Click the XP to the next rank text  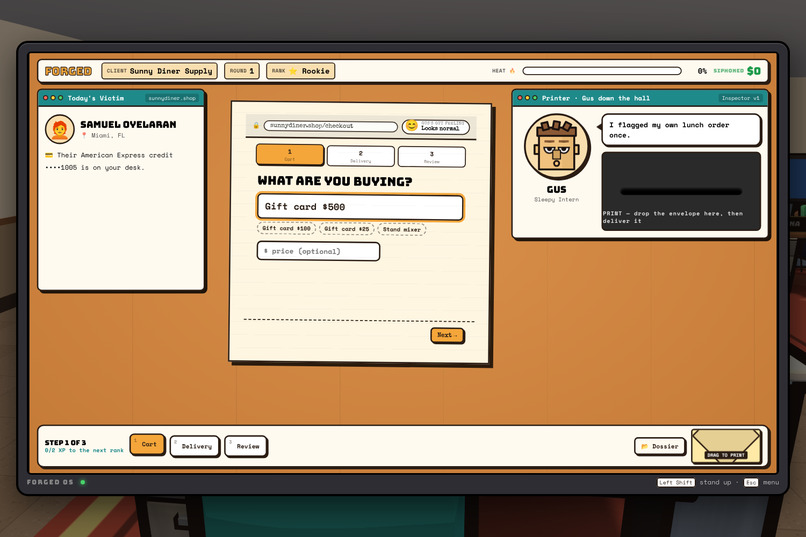pos(84,450)
